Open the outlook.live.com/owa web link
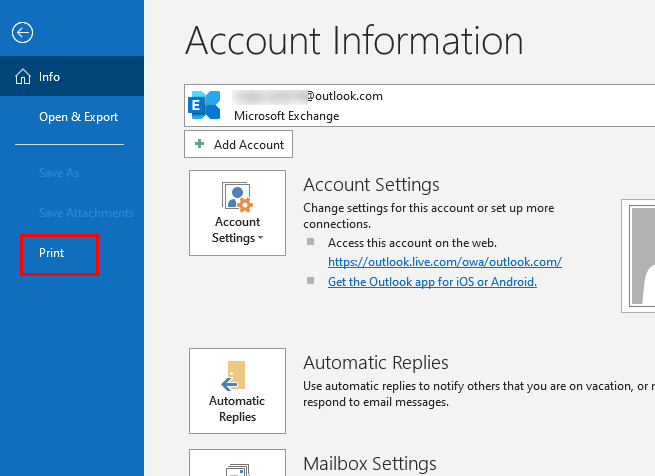 click(445, 262)
